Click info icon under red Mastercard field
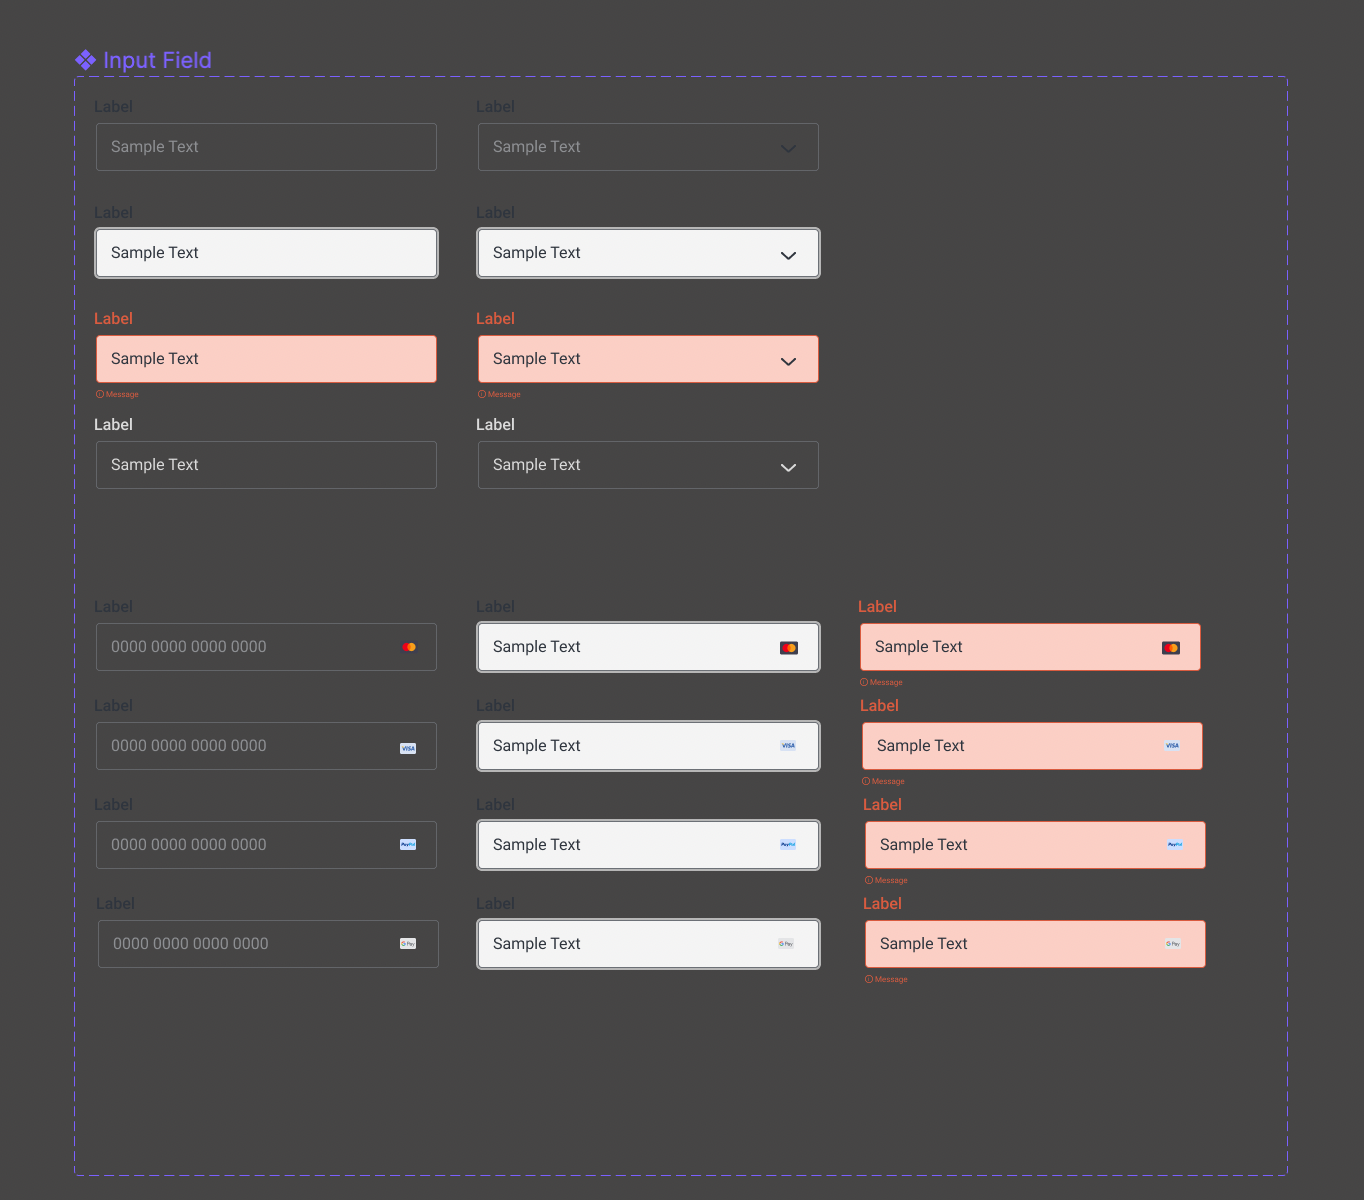1364x1200 pixels. pyautogui.click(x=864, y=682)
